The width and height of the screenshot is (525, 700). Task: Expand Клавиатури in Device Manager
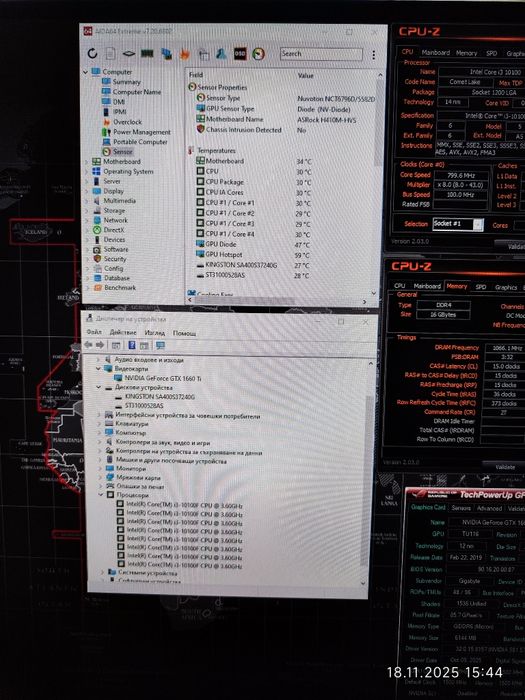coord(99,424)
